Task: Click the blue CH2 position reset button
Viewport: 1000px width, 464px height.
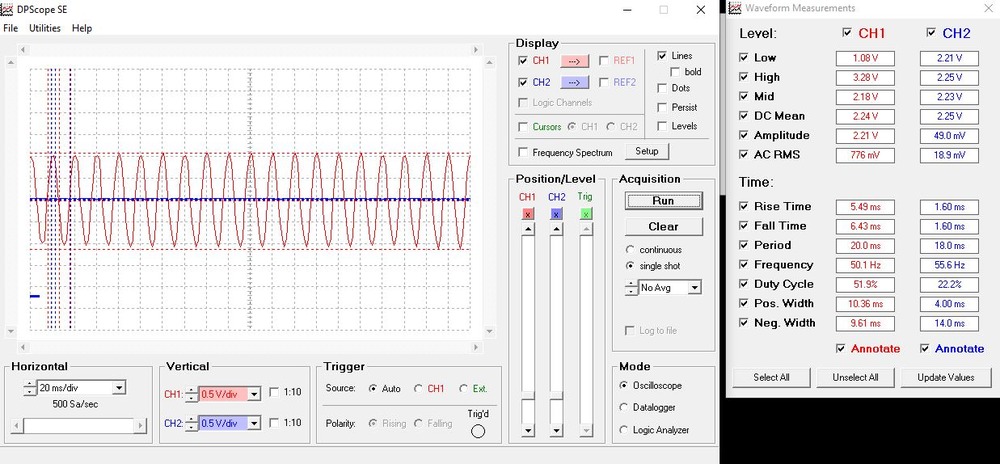Action: pyautogui.click(x=556, y=214)
